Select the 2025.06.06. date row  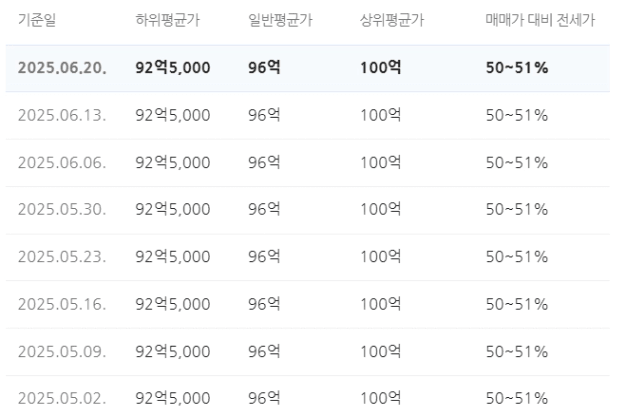pos(307,163)
